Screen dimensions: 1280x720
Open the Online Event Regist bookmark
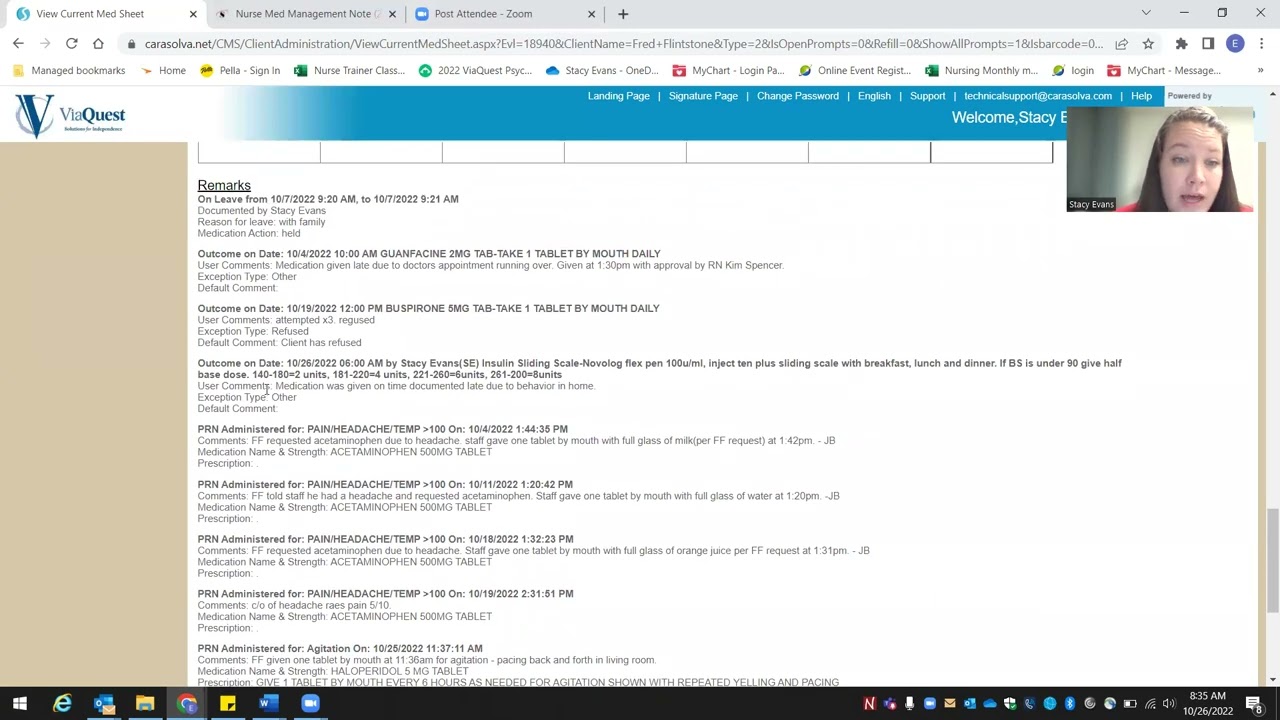pos(854,71)
